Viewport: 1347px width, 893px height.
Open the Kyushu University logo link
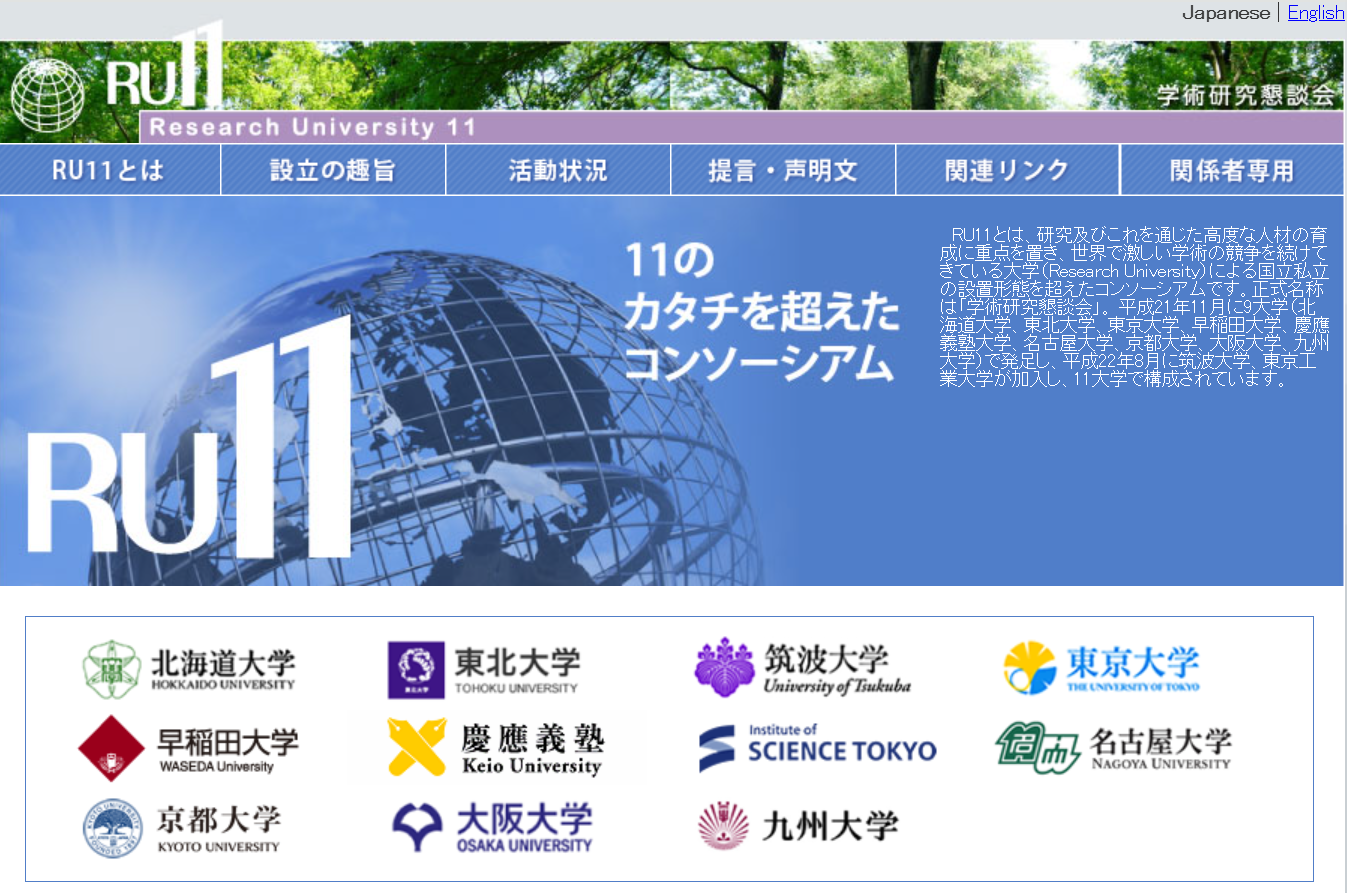[x=798, y=827]
